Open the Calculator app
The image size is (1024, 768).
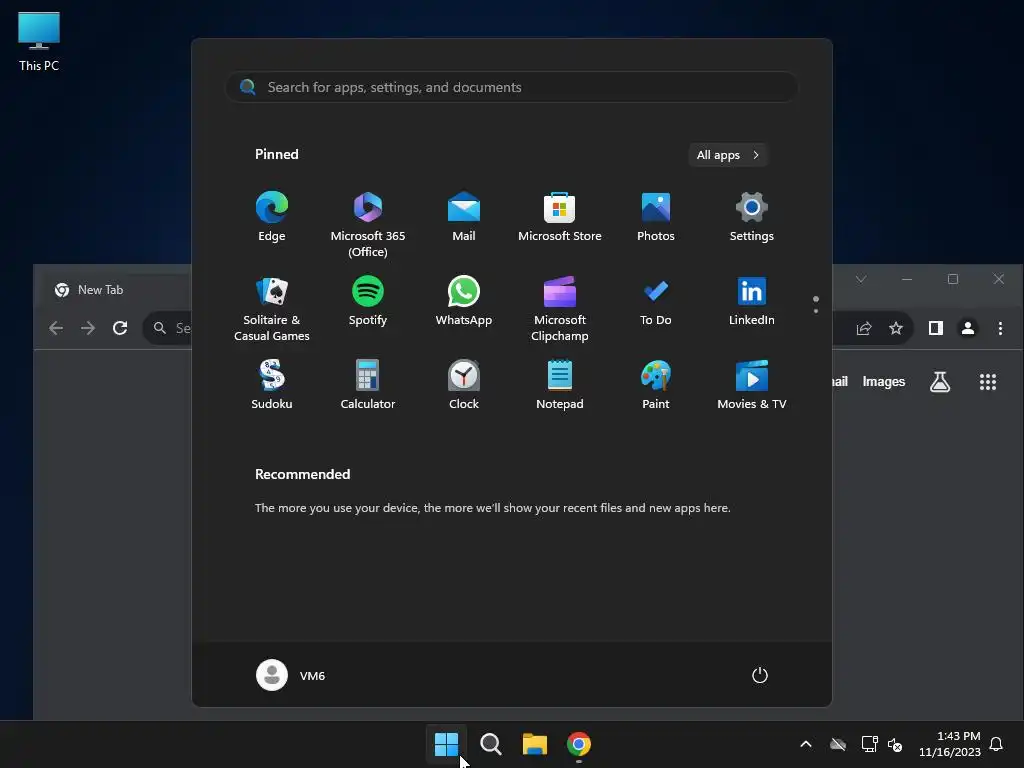pyautogui.click(x=368, y=385)
